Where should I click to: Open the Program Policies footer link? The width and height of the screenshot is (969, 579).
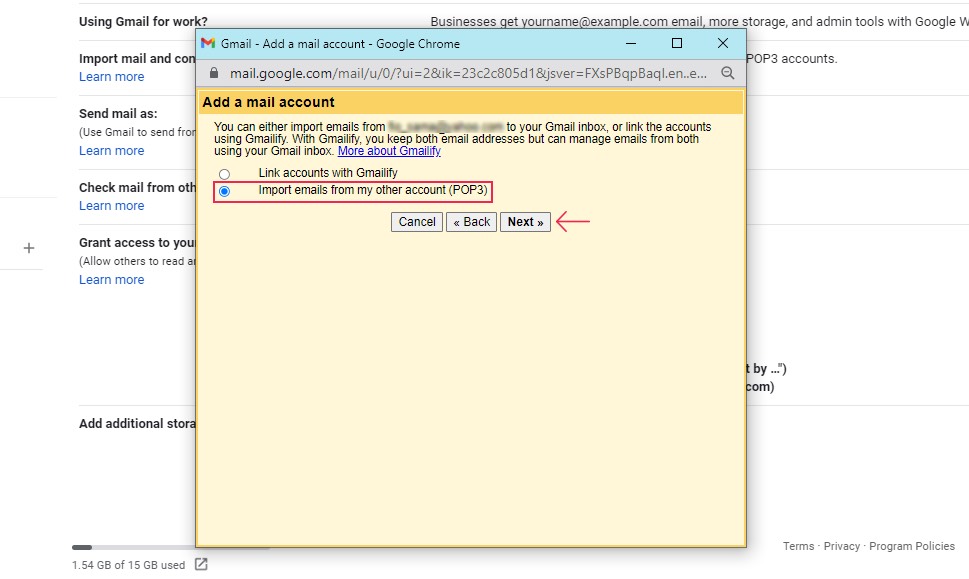pyautogui.click(x=912, y=546)
